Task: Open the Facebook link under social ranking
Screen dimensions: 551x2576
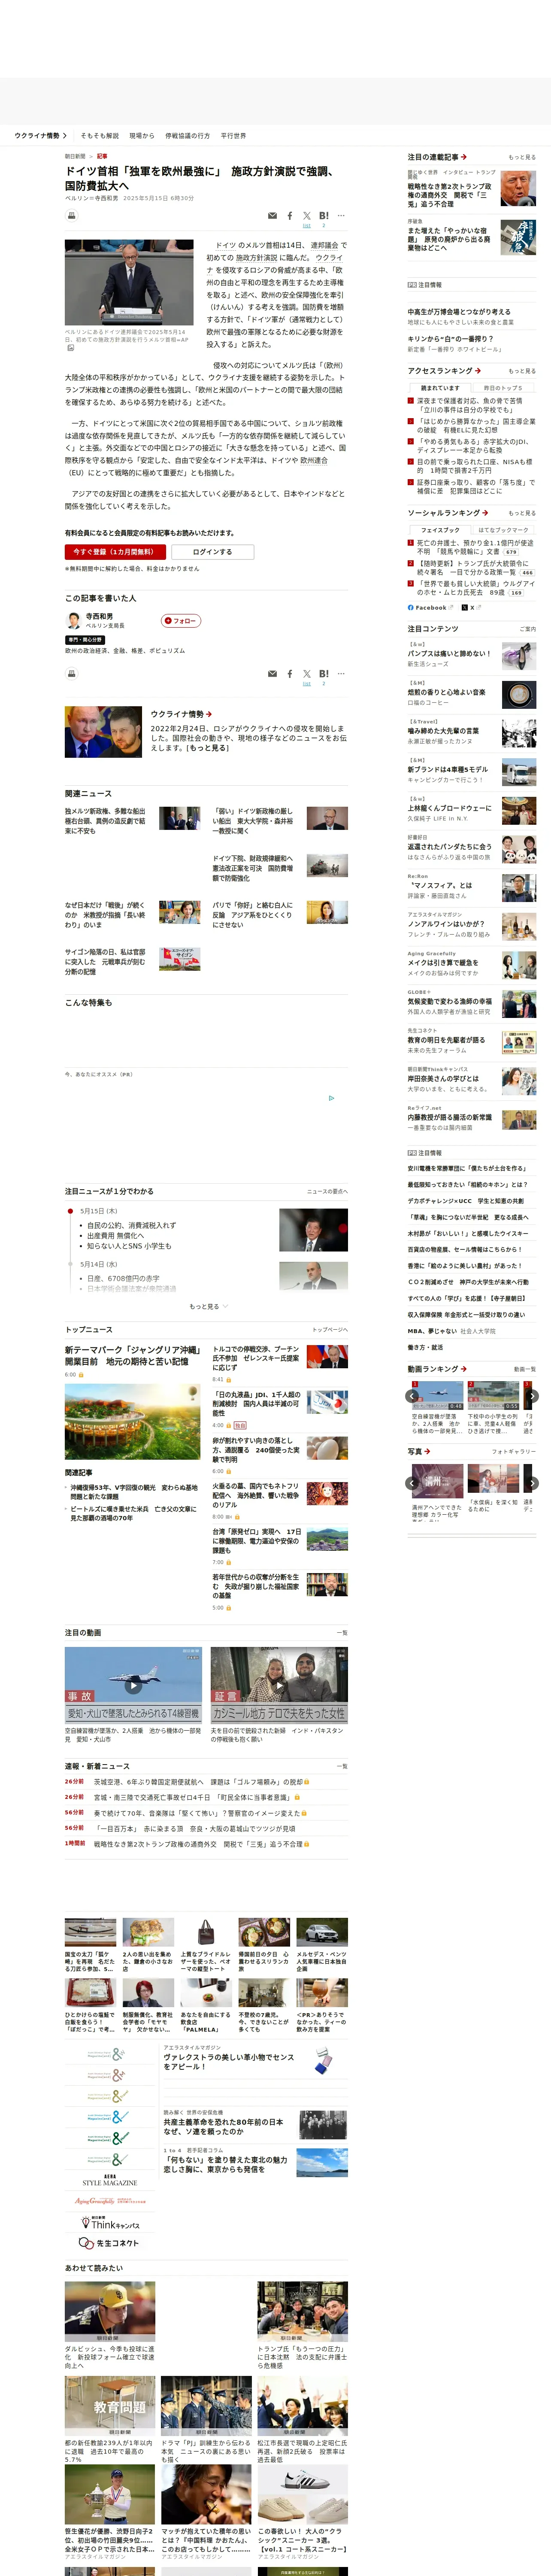Action: coord(430,607)
